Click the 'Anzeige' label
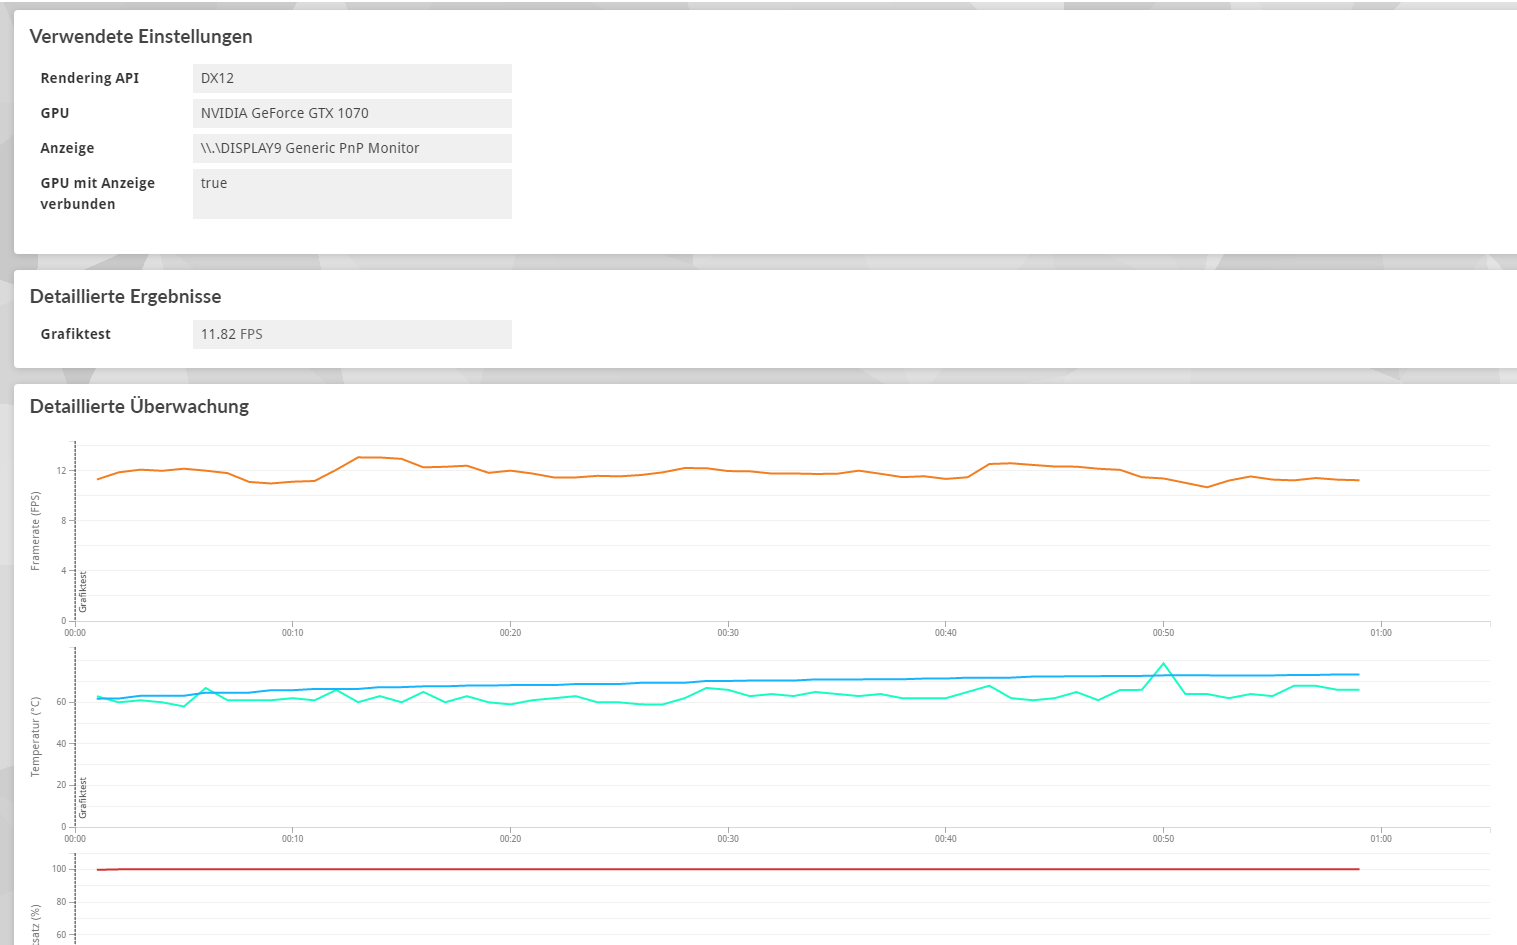The image size is (1517, 945). [67, 148]
